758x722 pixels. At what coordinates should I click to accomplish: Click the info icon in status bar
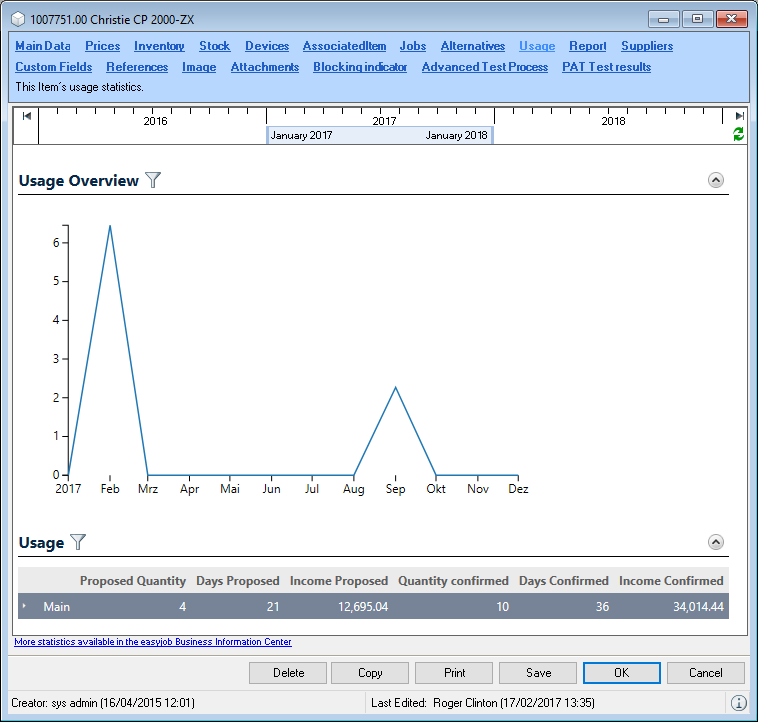738,703
